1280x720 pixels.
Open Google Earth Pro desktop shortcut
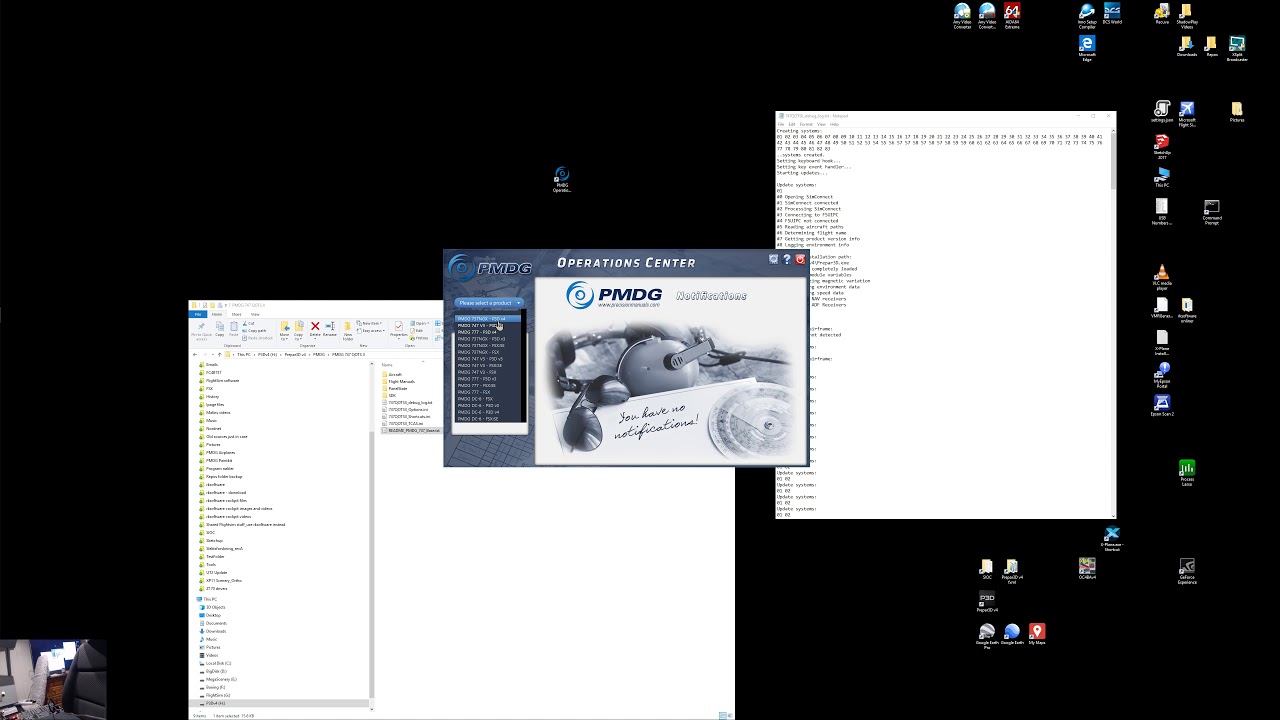coord(987,636)
